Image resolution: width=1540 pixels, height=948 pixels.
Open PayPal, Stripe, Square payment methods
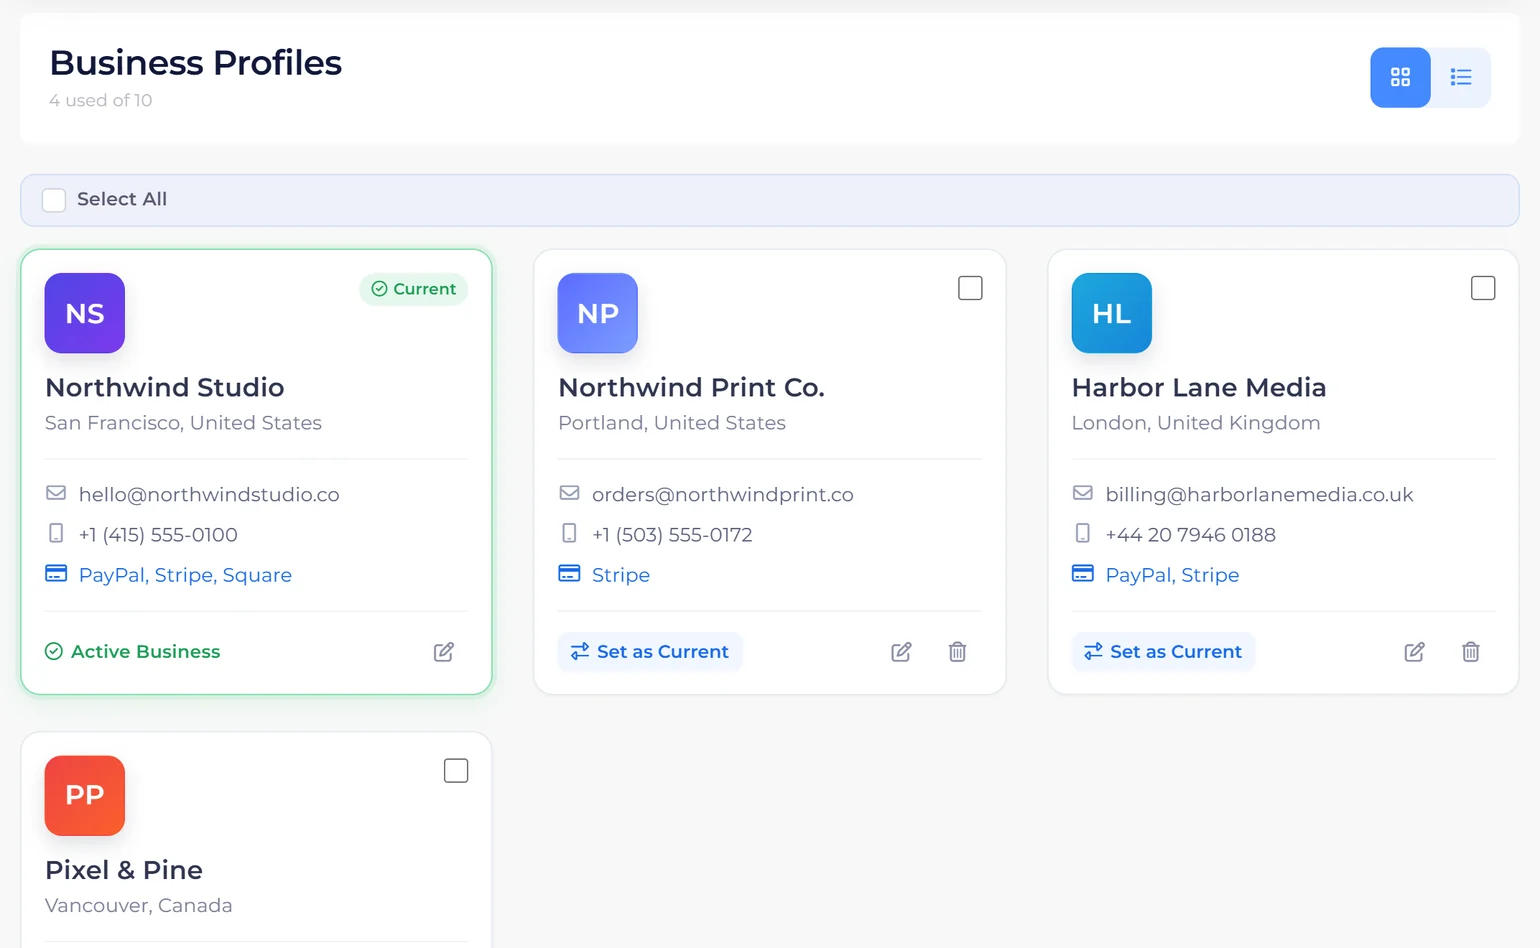pyautogui.click(x=185, y=575)
